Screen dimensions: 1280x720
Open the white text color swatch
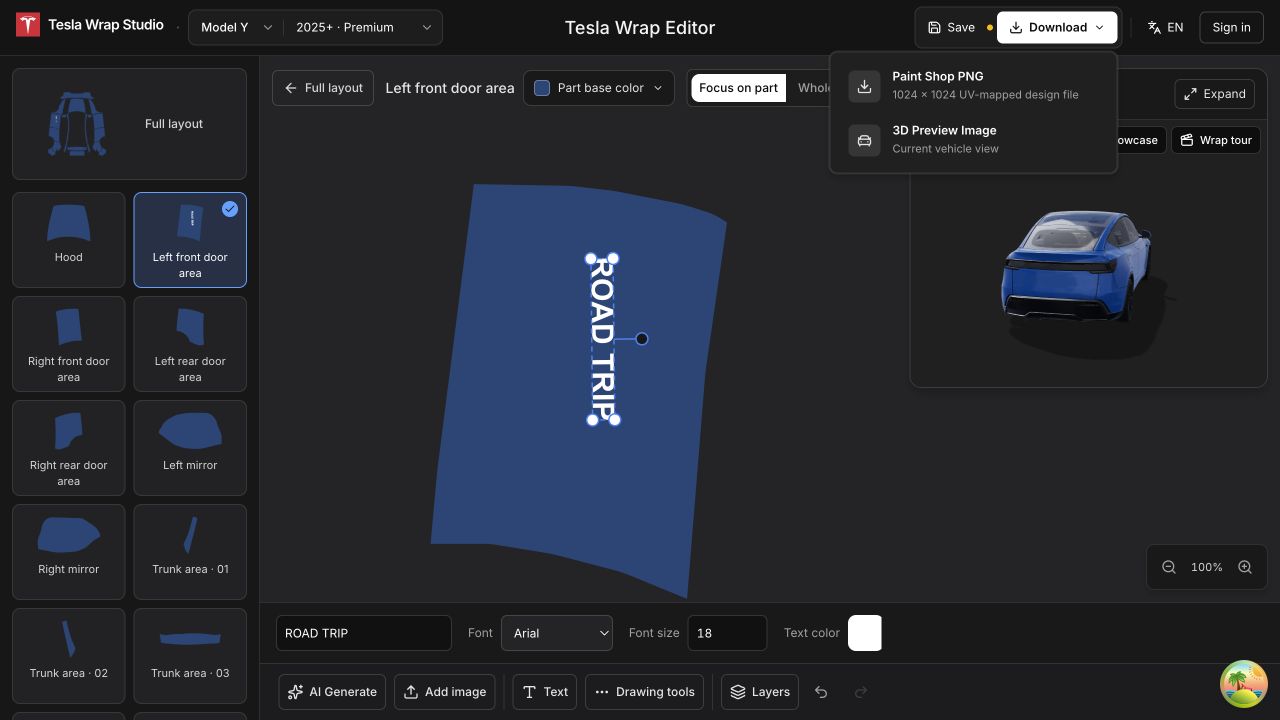tap(865, 633)
